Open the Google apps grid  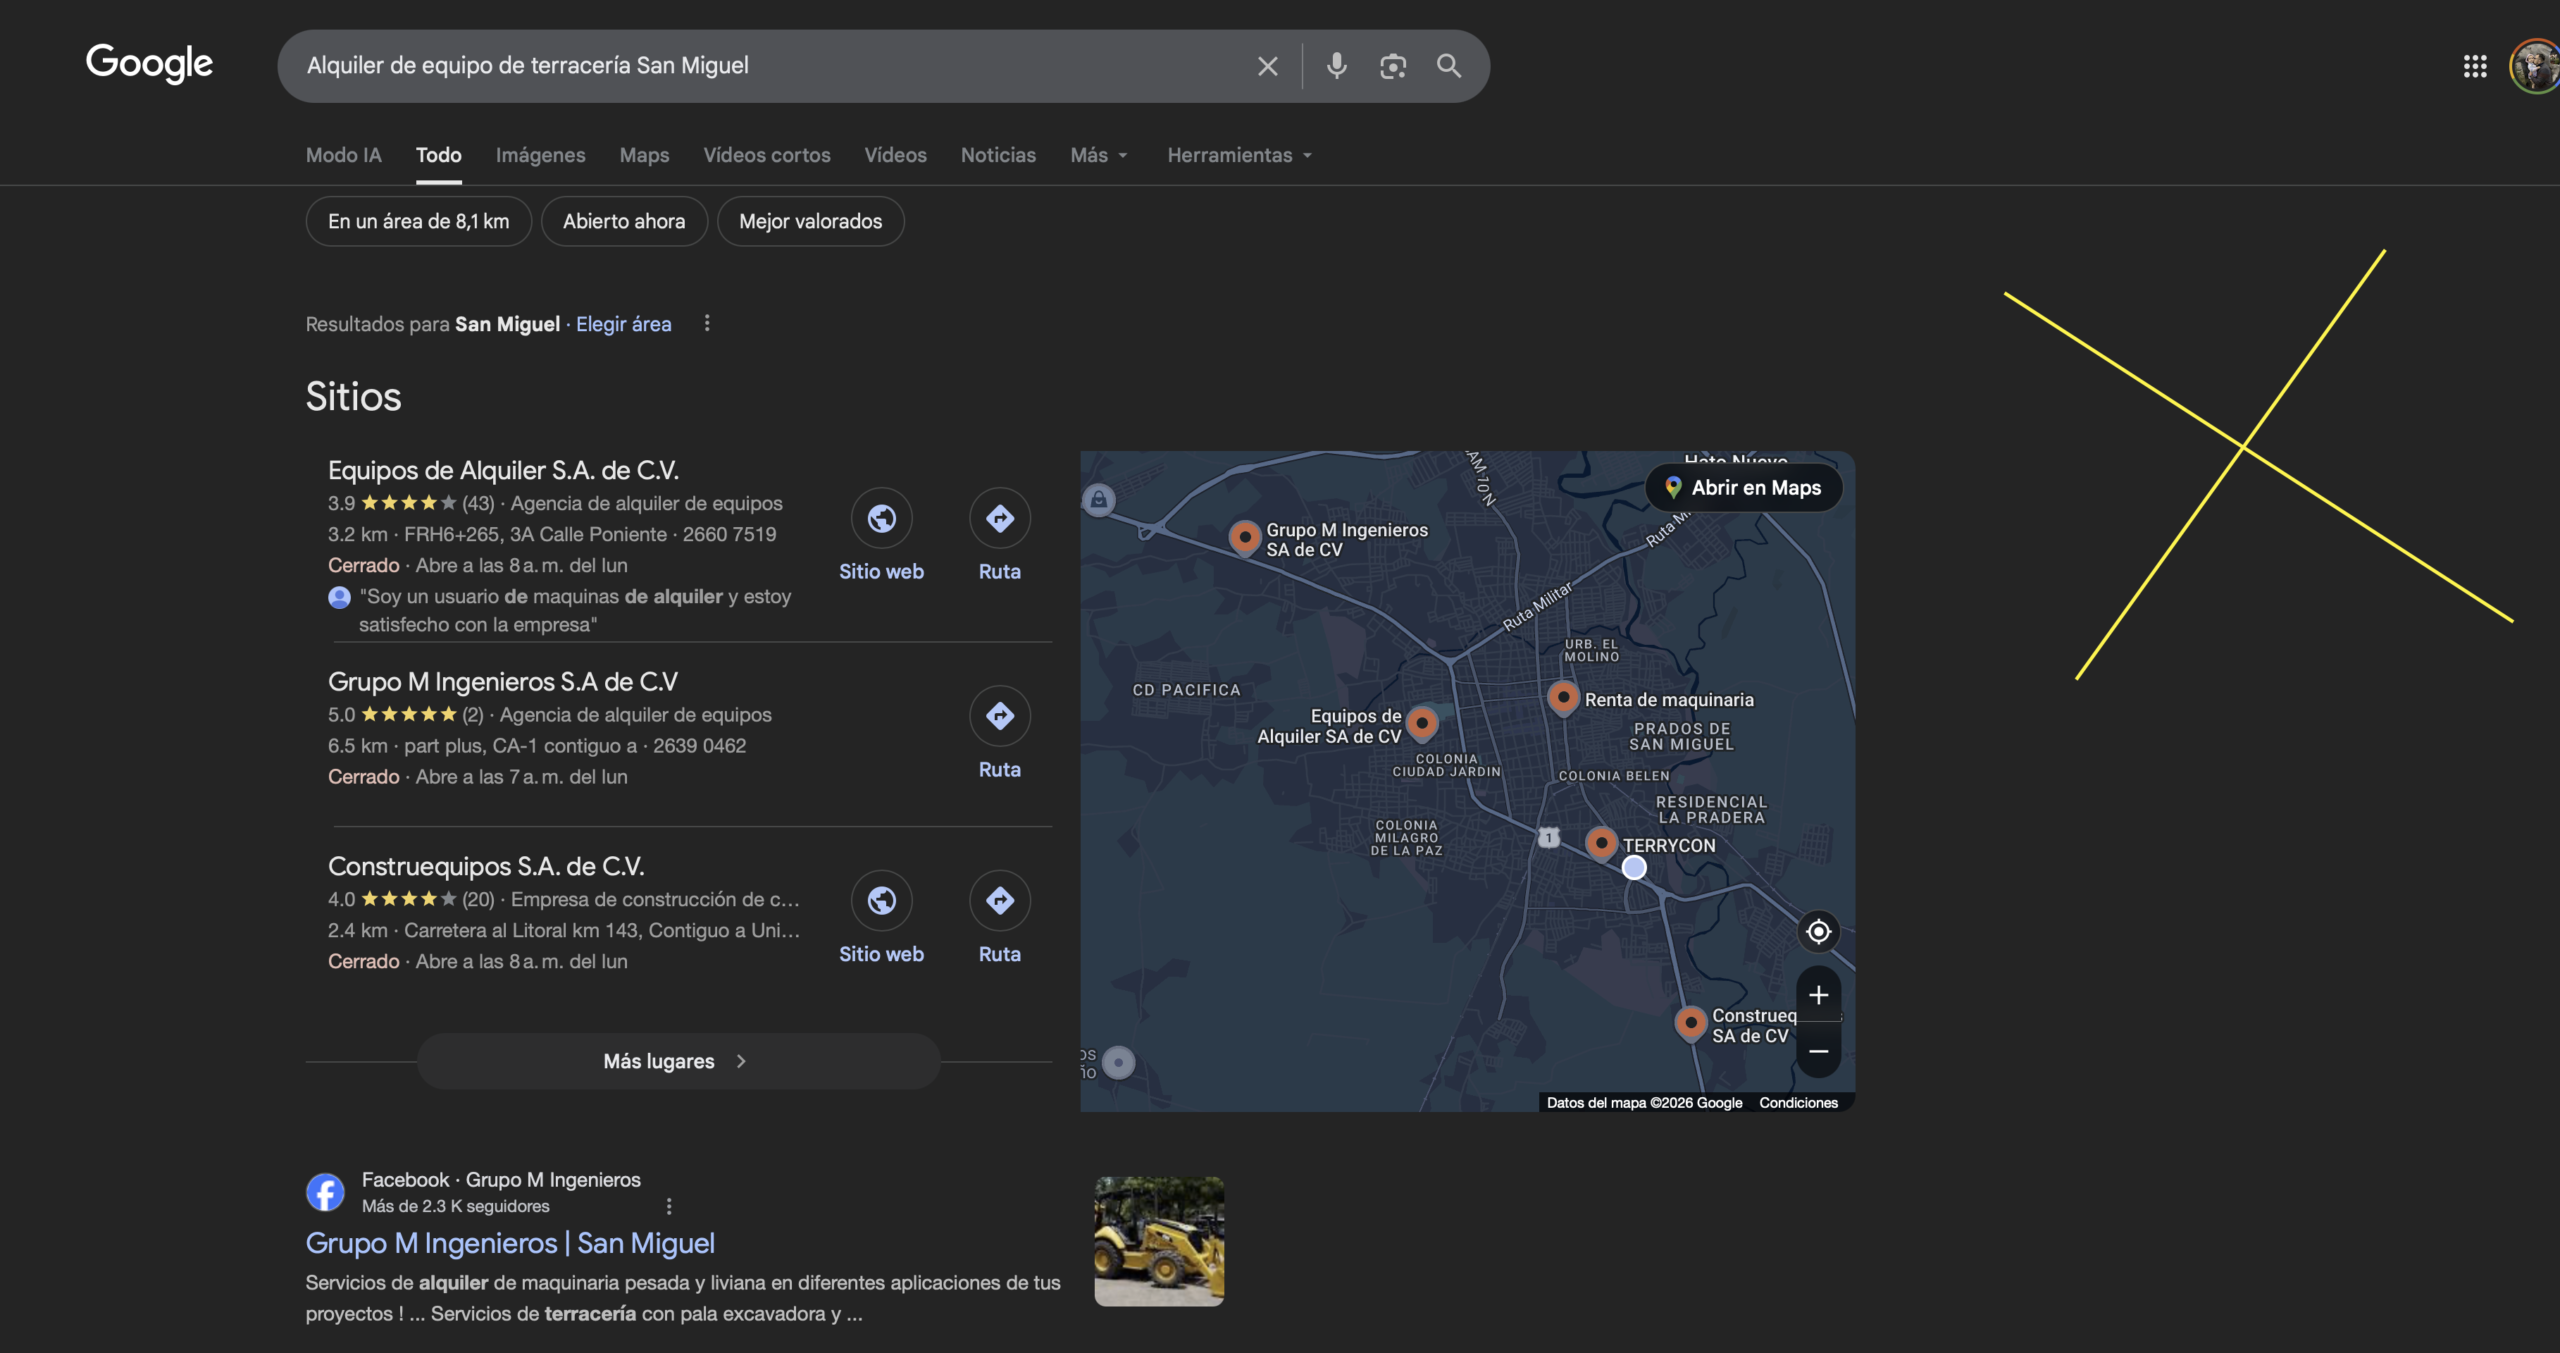point(2475,66)
